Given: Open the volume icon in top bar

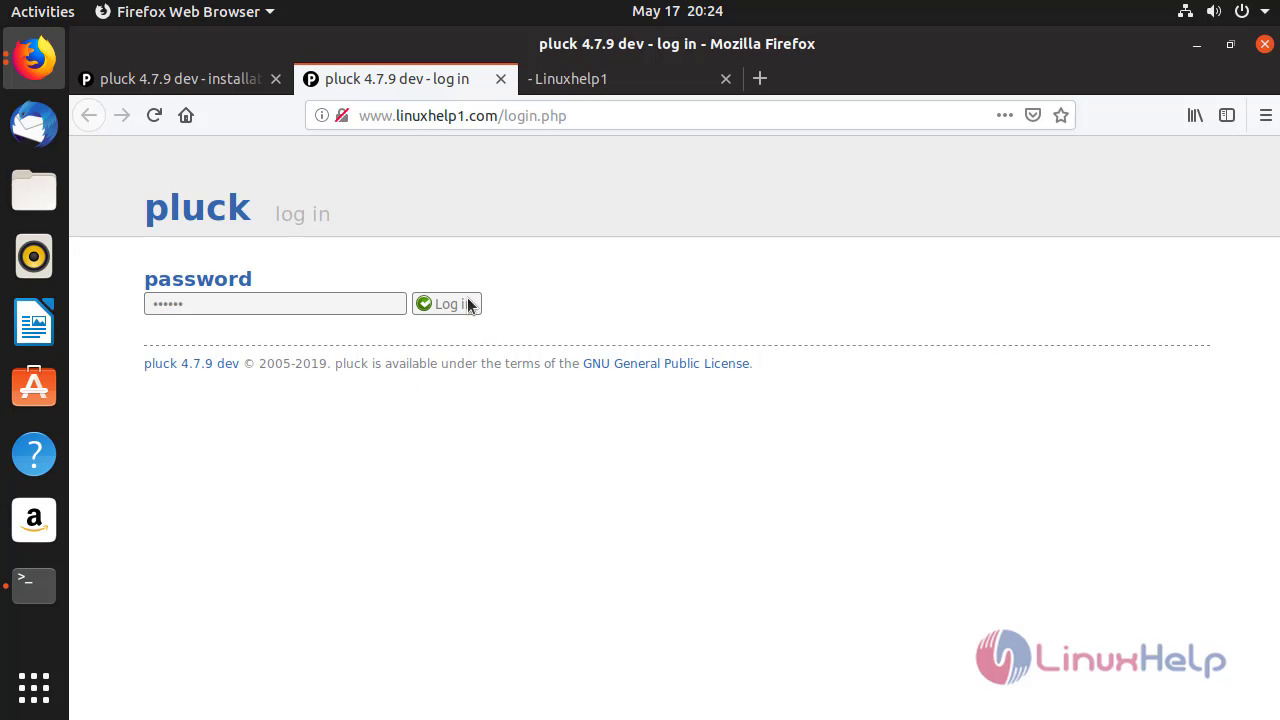Looking at the screenshot, I should (x=1214, y=11).
